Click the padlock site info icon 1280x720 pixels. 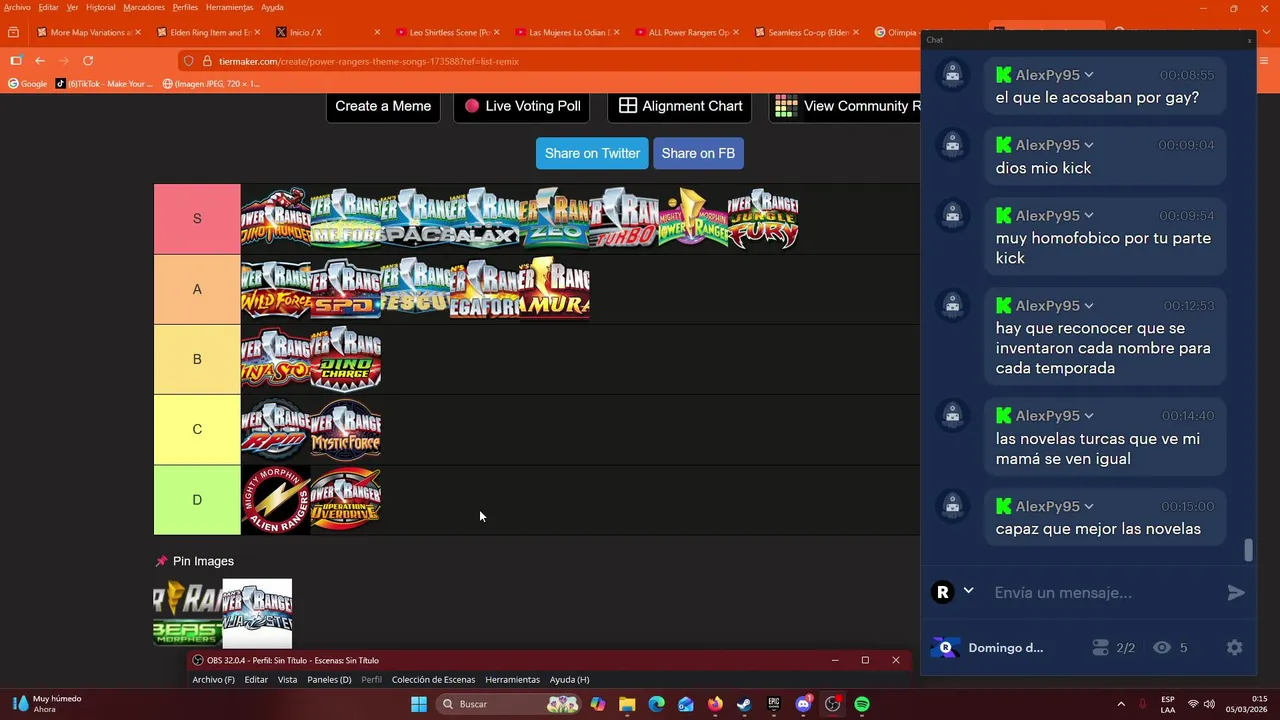(208, 61)
